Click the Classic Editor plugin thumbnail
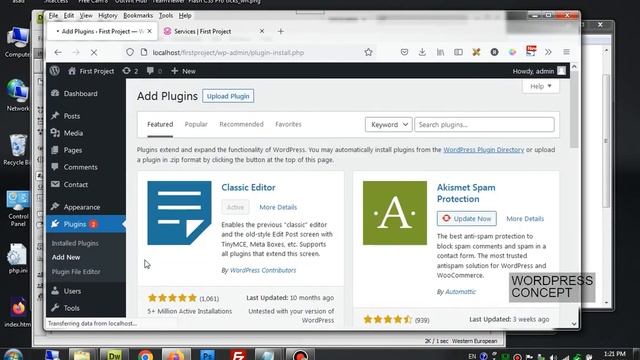640x360 pixels. click(180, 213)
